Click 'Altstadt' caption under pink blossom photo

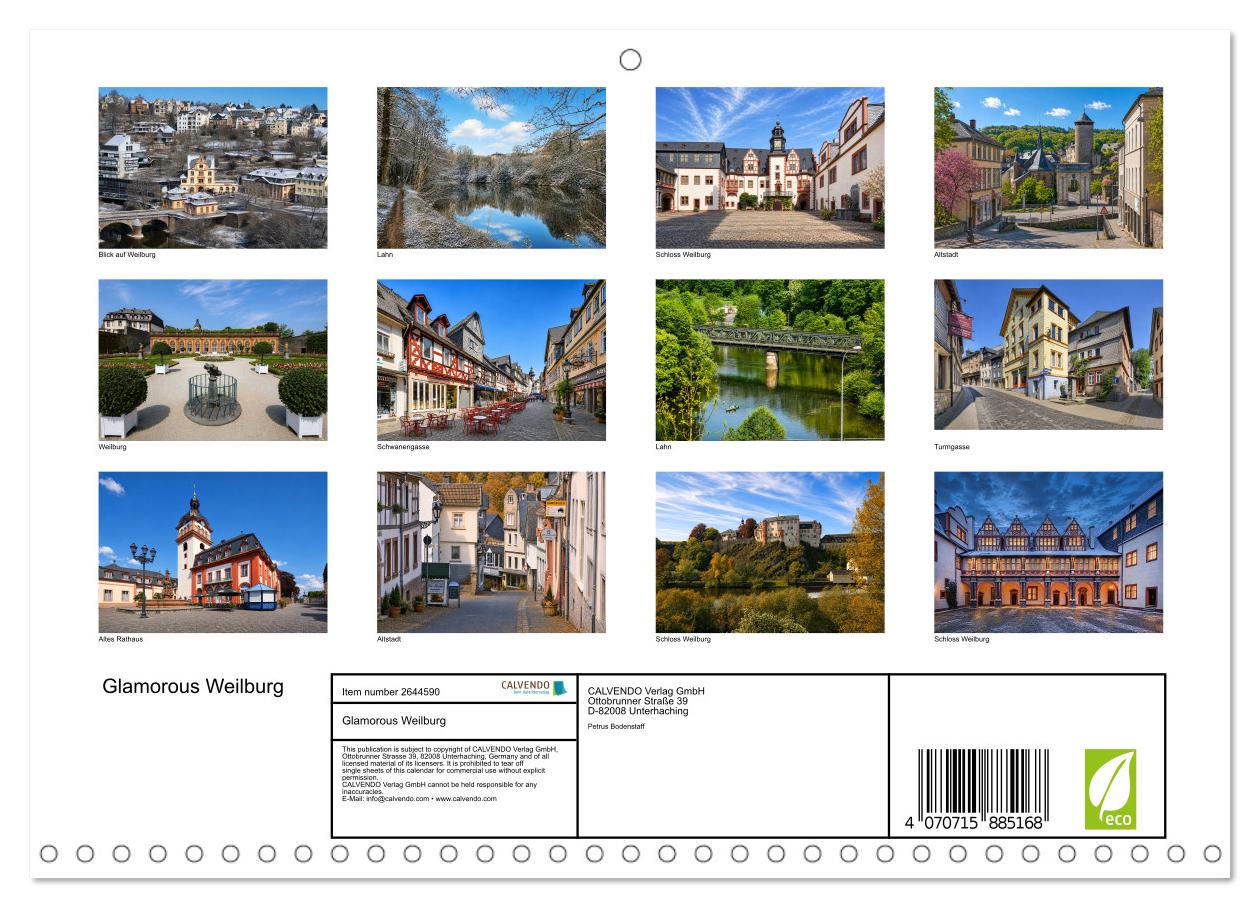(946, 255)
